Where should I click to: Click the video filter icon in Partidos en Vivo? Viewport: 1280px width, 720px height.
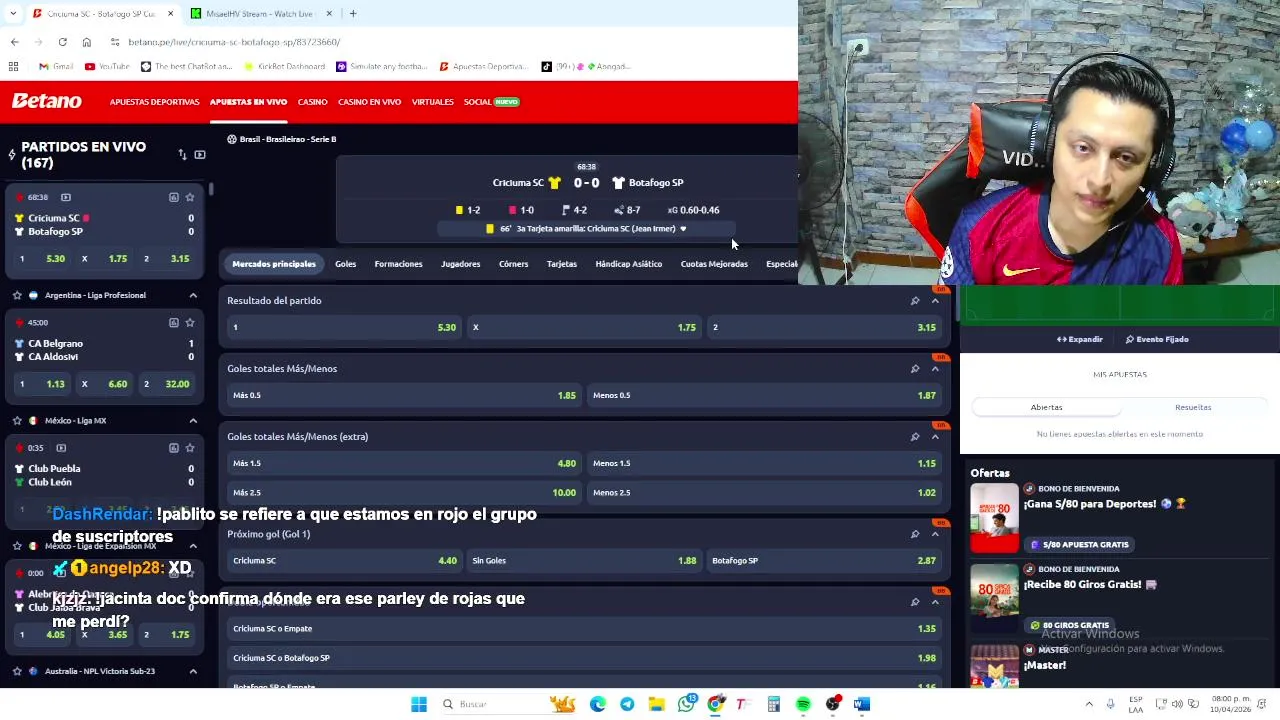(200, 155)
